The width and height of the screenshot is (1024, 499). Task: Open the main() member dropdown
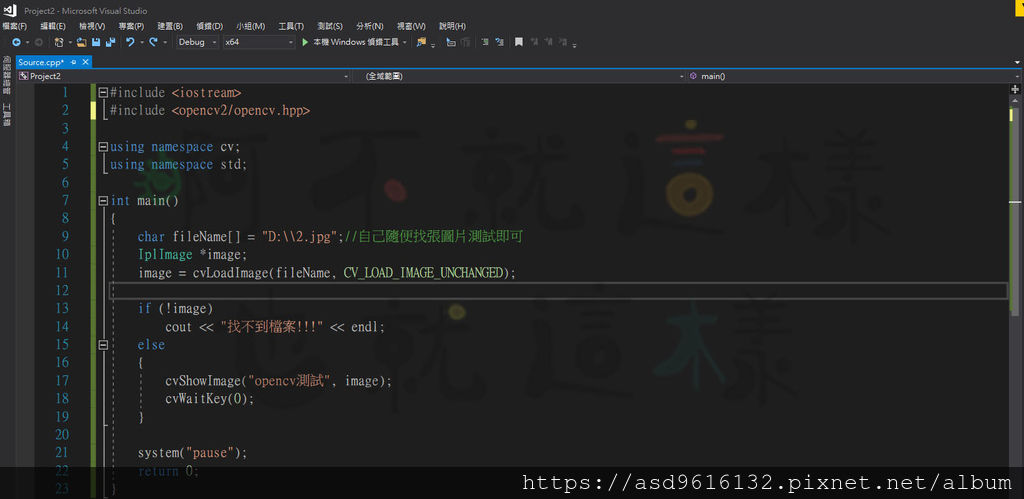852,76
